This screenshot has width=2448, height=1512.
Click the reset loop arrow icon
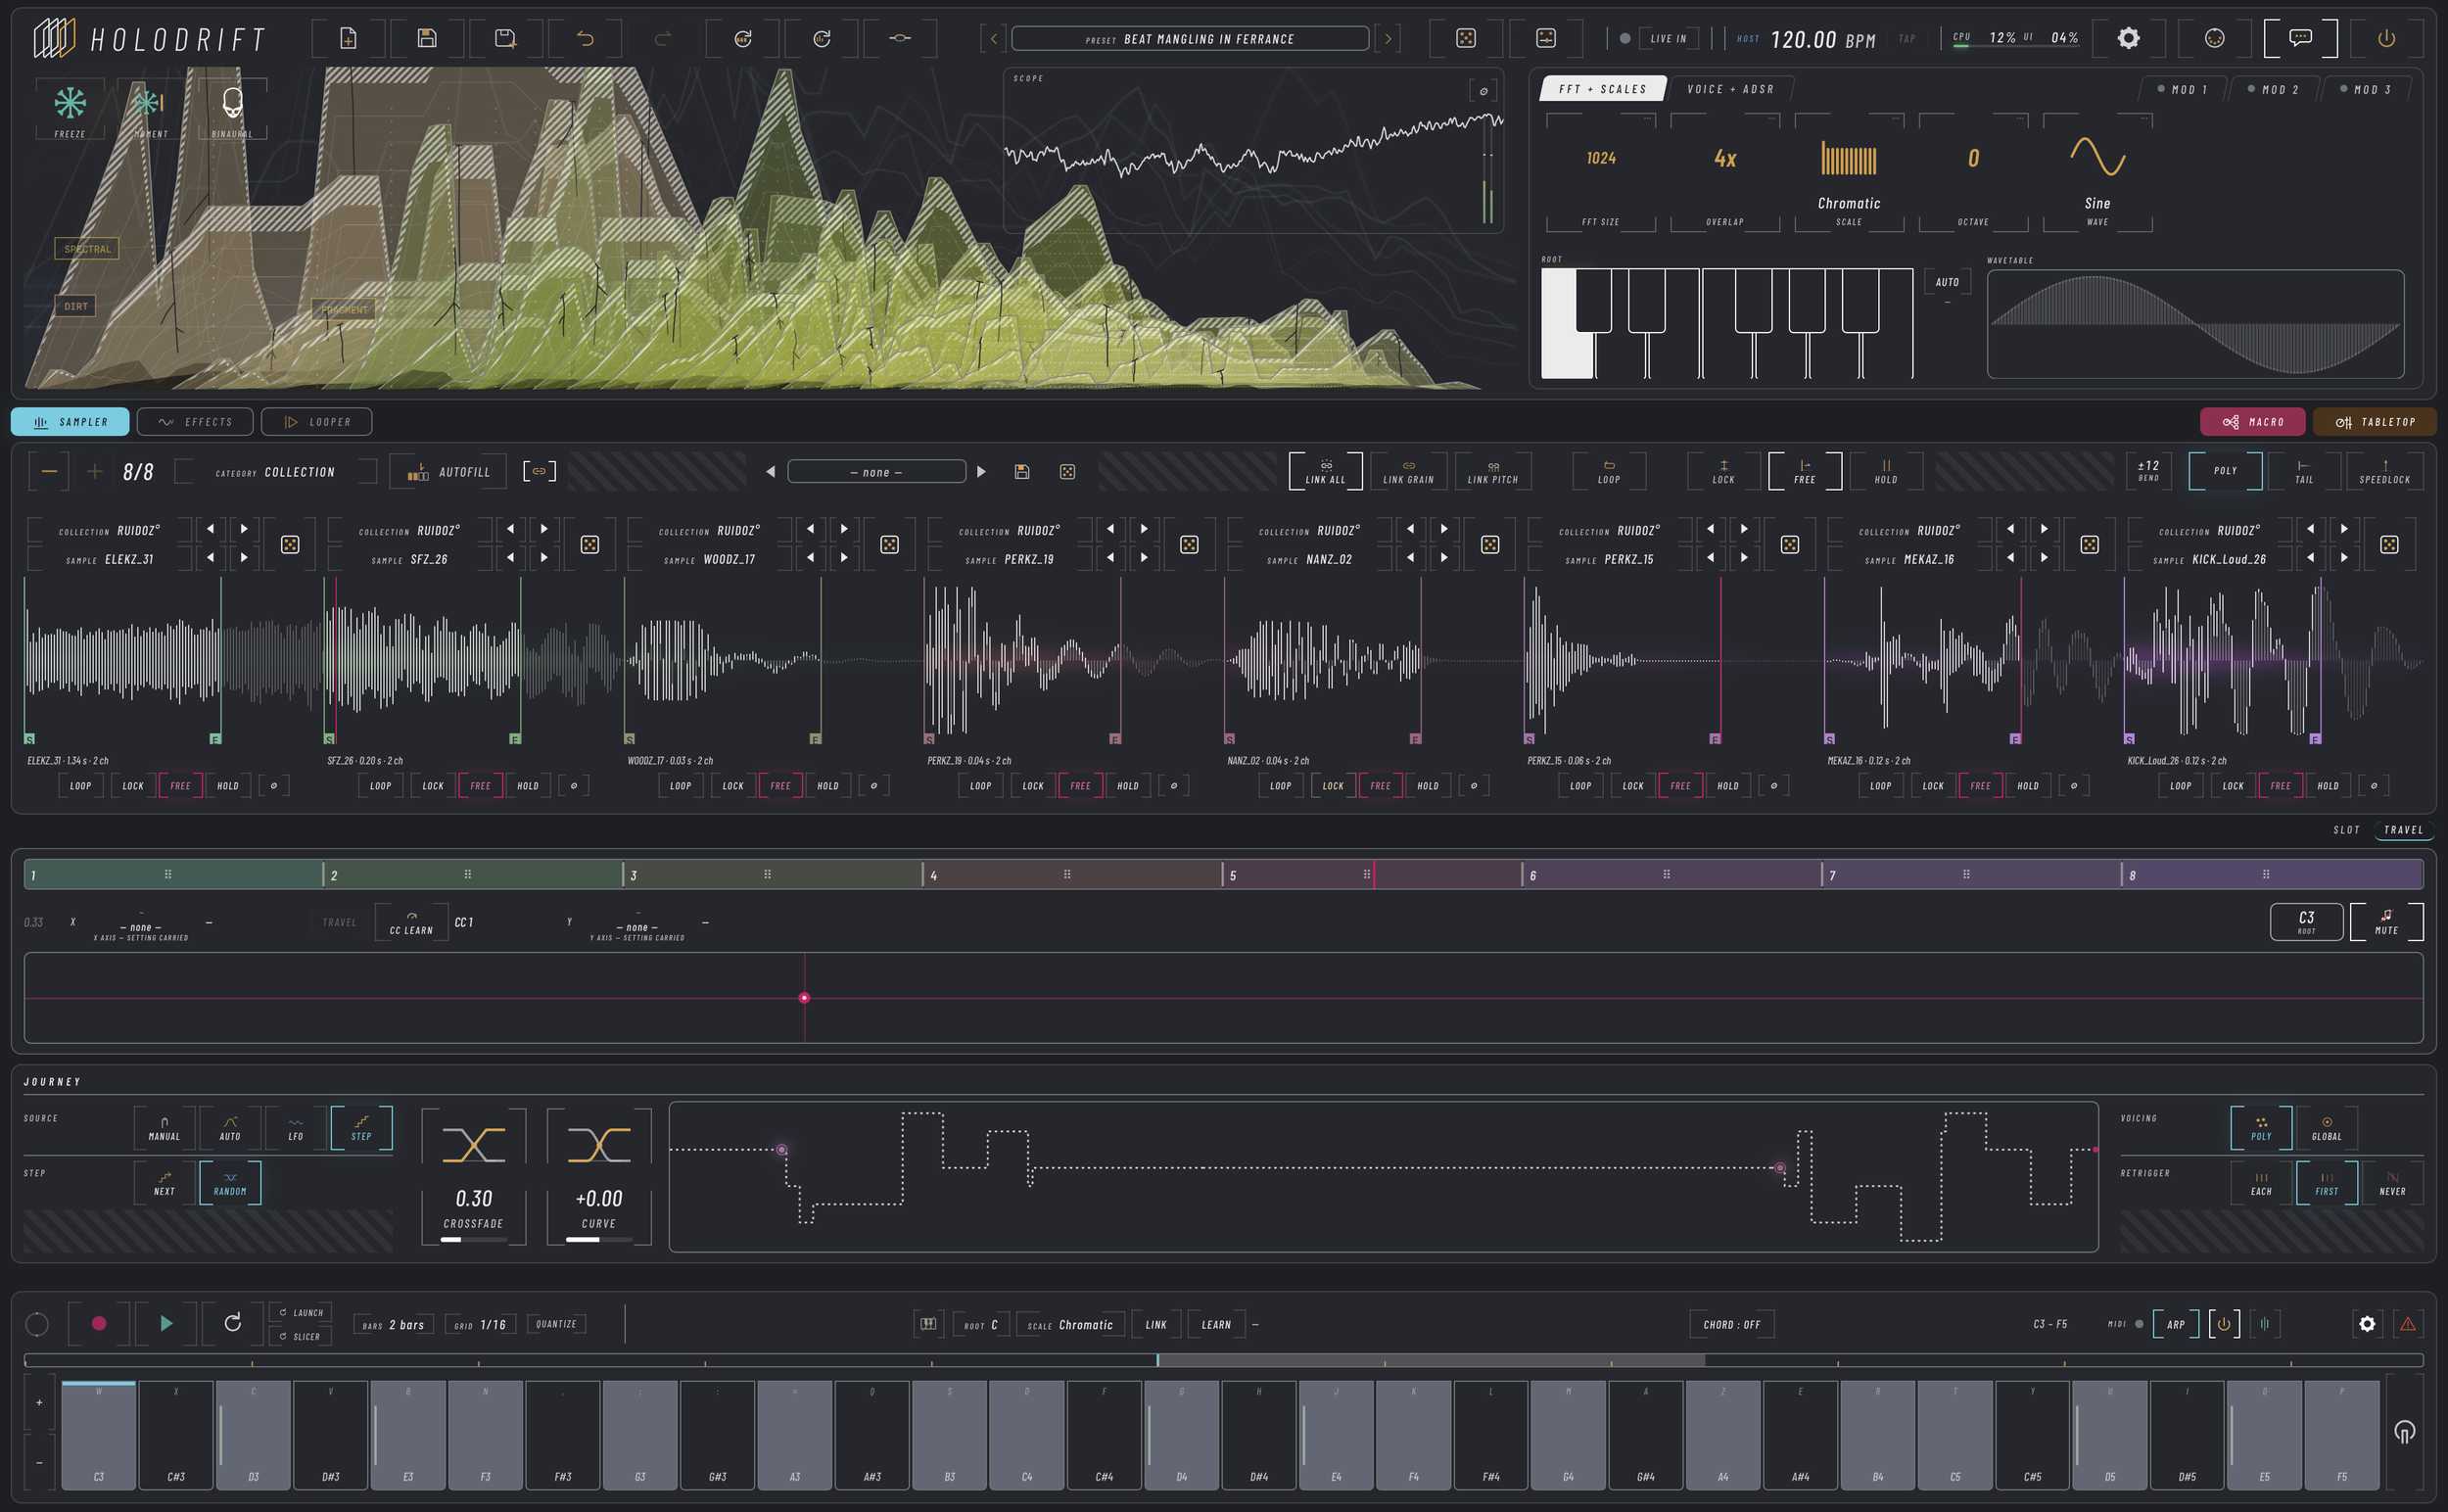233,1323
